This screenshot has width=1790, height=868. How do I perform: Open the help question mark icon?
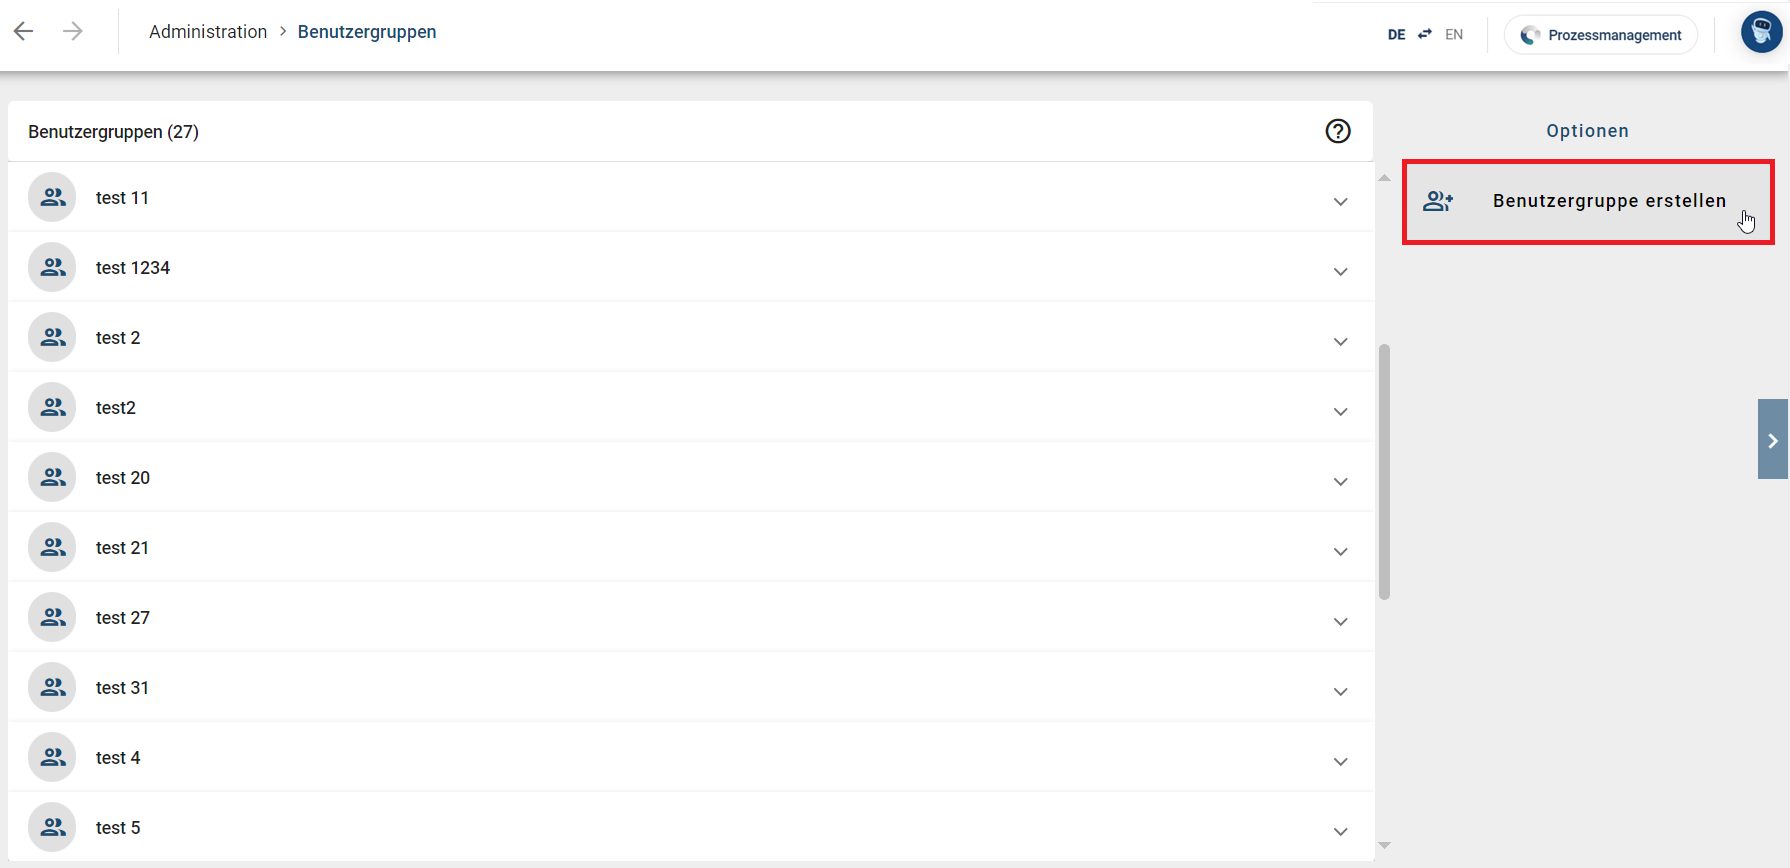click(x=1338, y=131)
